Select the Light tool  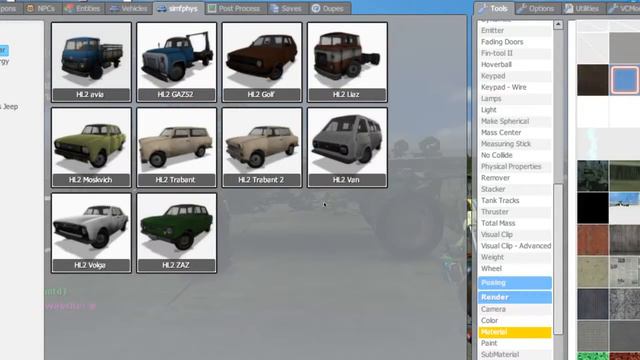pyautogui.click(x=515, y=110)
